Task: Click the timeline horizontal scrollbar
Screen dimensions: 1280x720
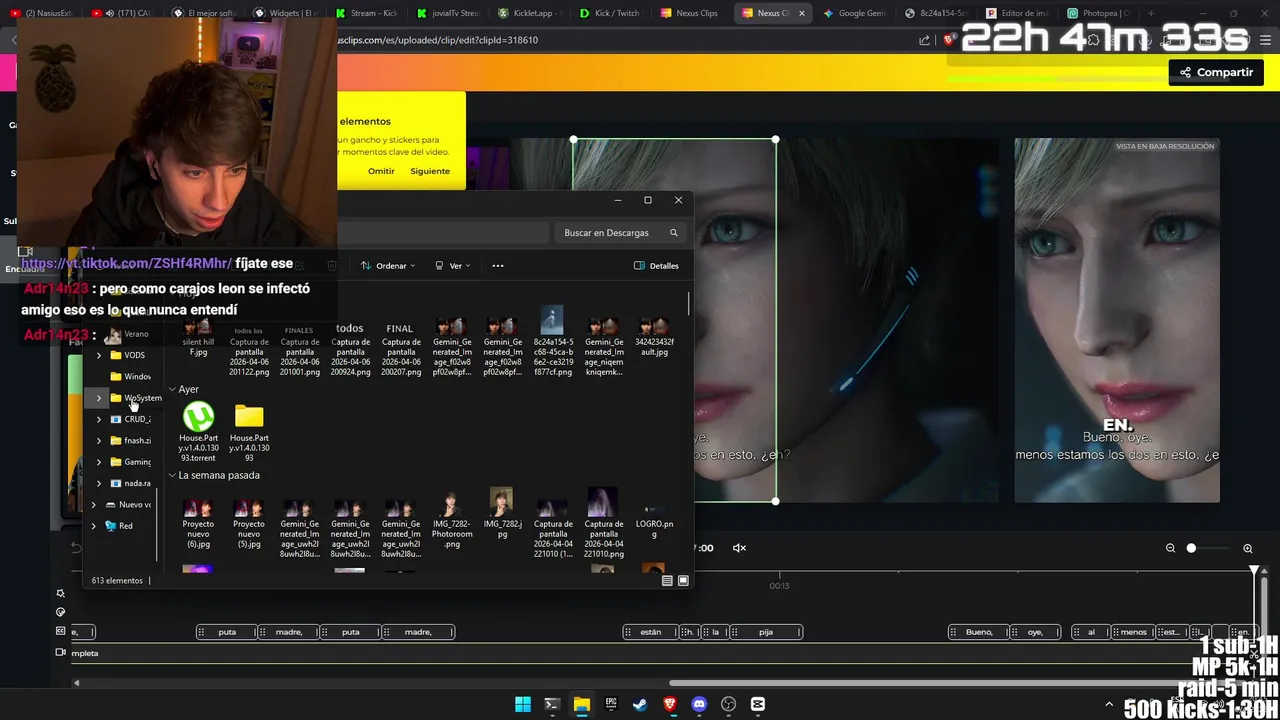Action: tap(960, 683)
